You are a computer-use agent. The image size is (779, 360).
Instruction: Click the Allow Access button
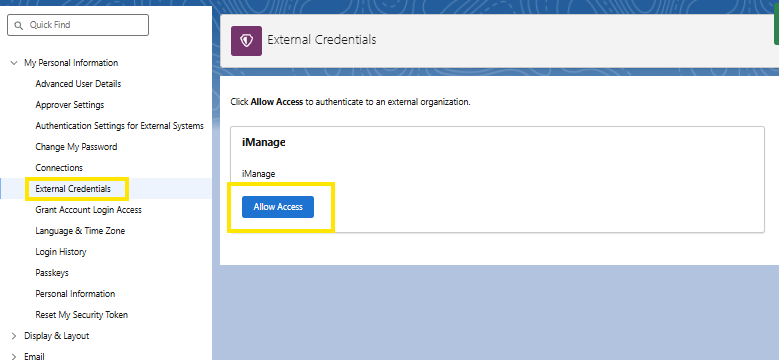pos(278,207)
